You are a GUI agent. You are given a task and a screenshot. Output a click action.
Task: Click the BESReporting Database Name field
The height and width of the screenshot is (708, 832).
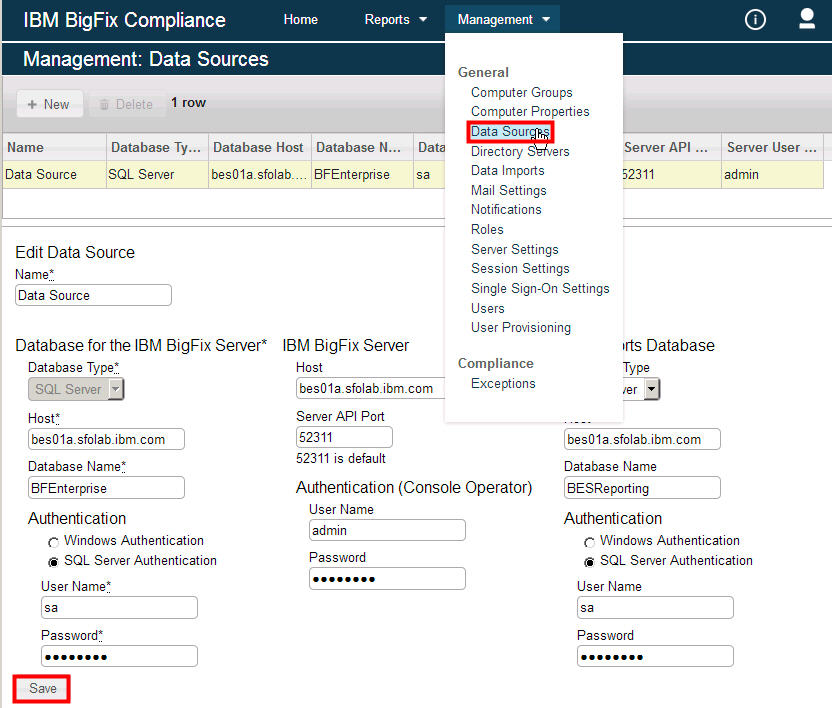(x=642, y=488)
